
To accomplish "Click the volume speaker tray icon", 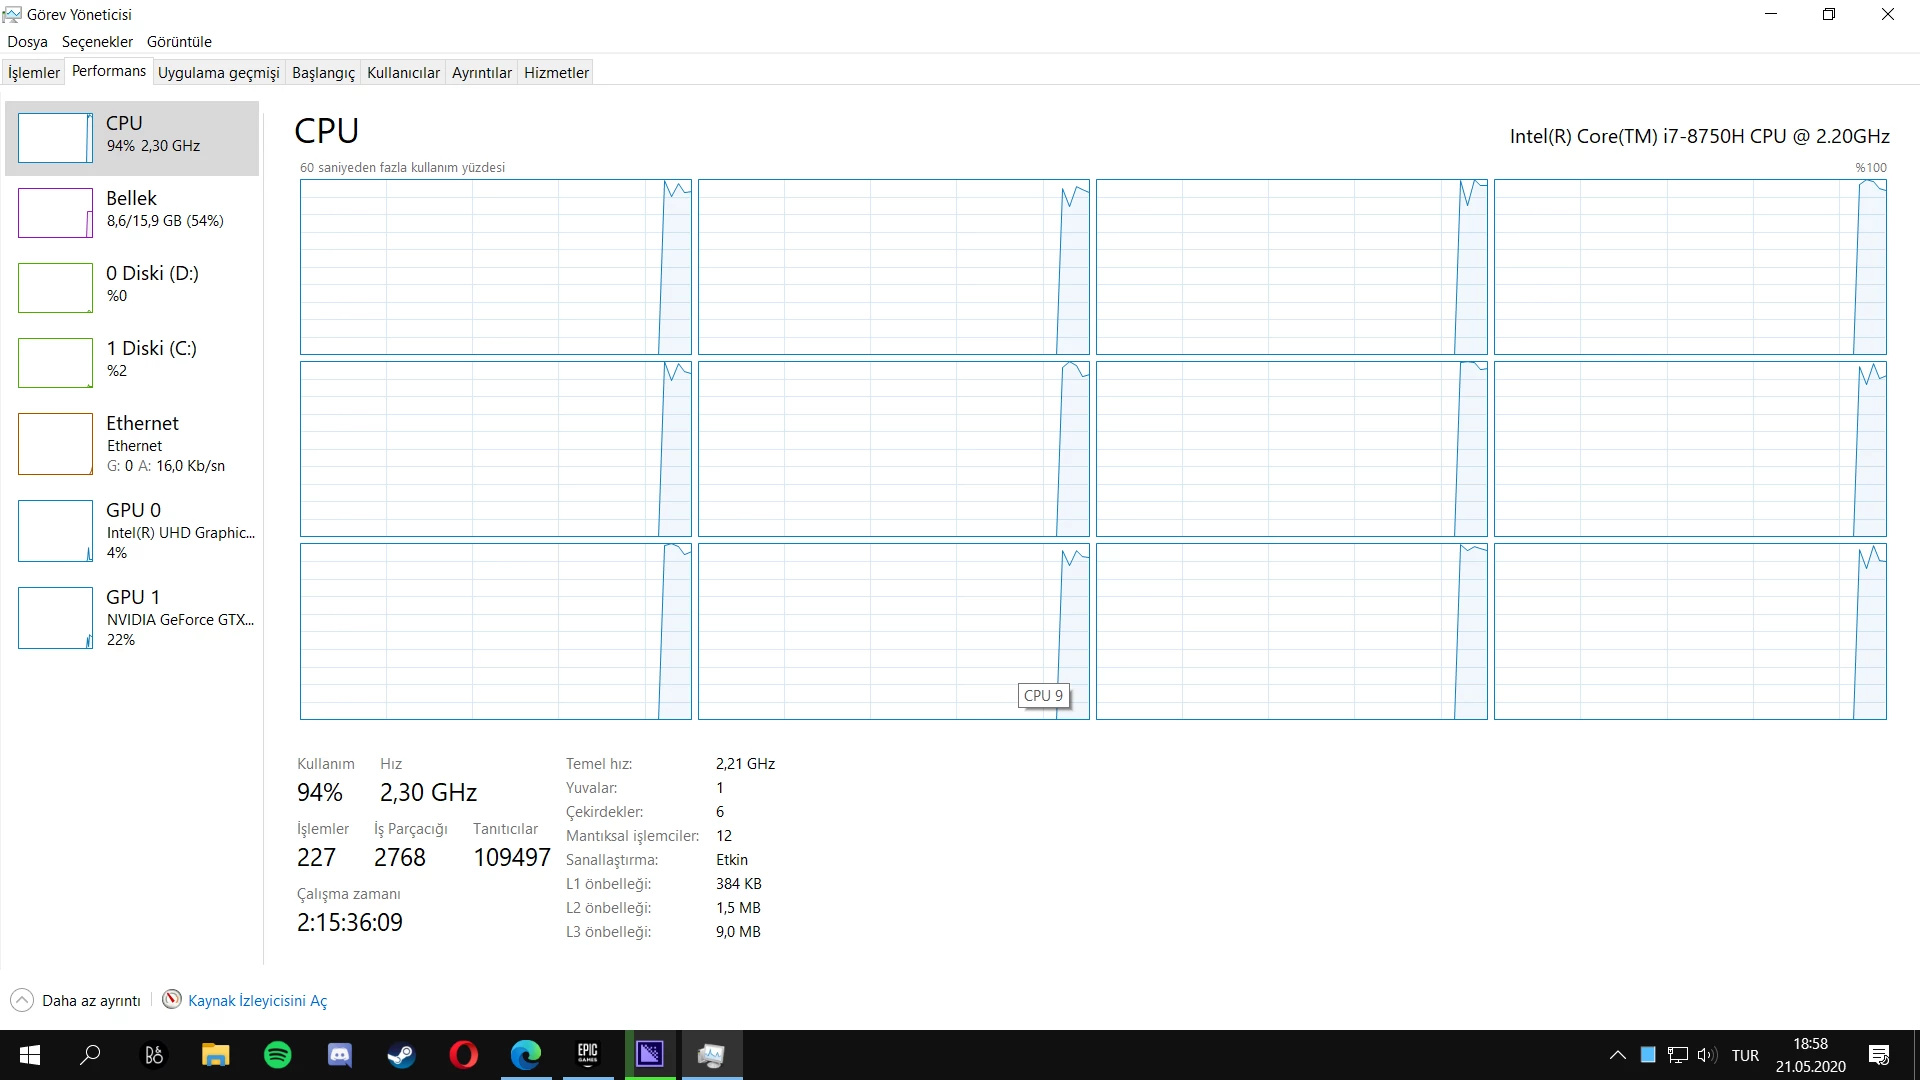I will point(1706,1055).
